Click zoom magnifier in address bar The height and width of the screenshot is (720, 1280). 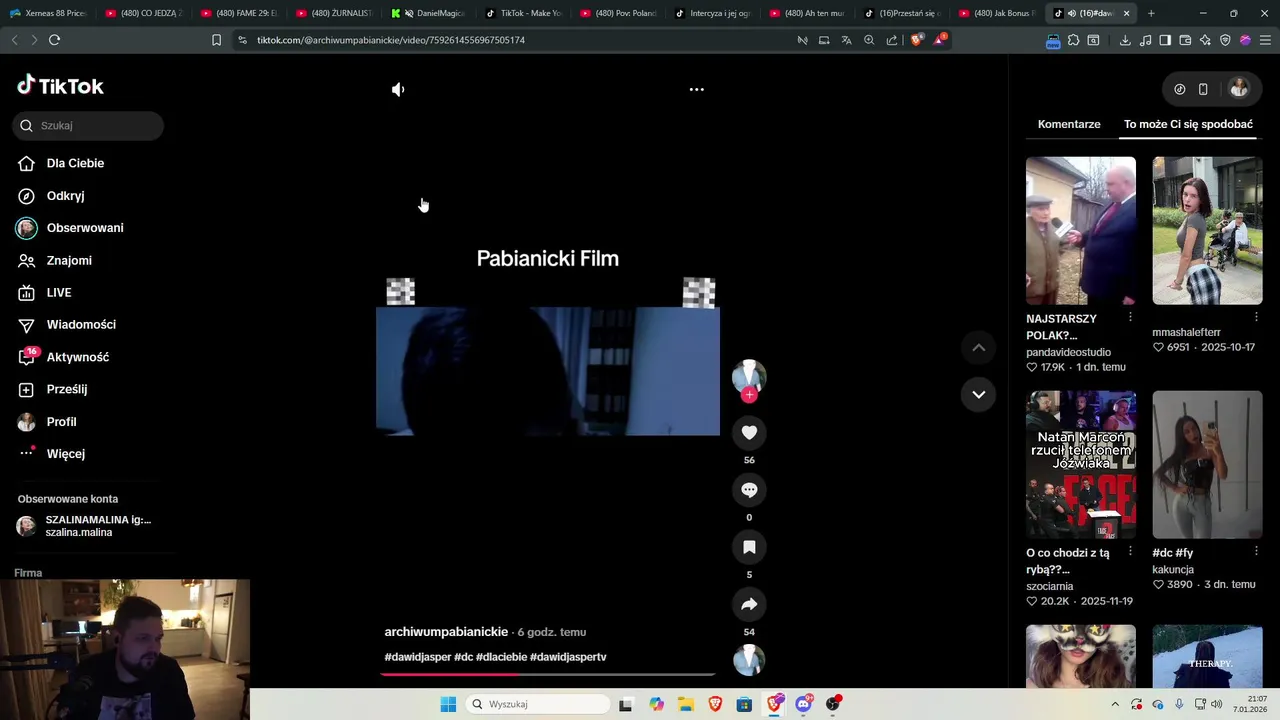coord(869,40)
